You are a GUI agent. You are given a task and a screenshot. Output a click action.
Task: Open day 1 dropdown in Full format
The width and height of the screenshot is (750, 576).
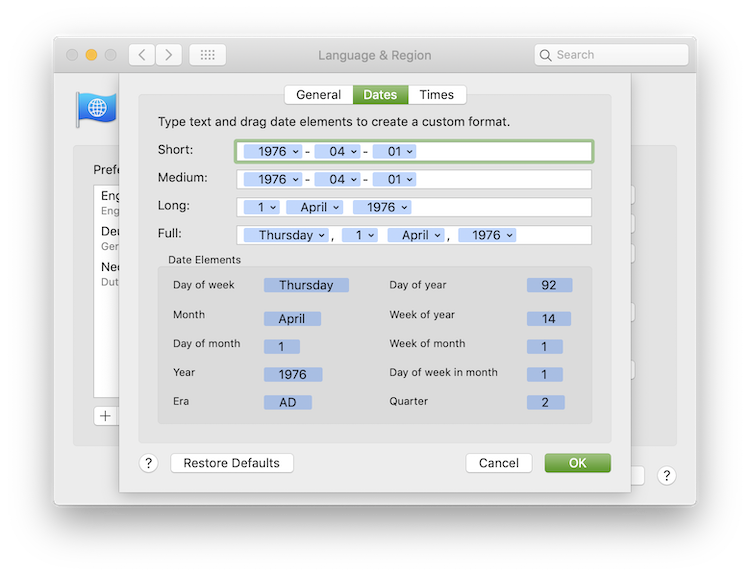tap(360, 235)
